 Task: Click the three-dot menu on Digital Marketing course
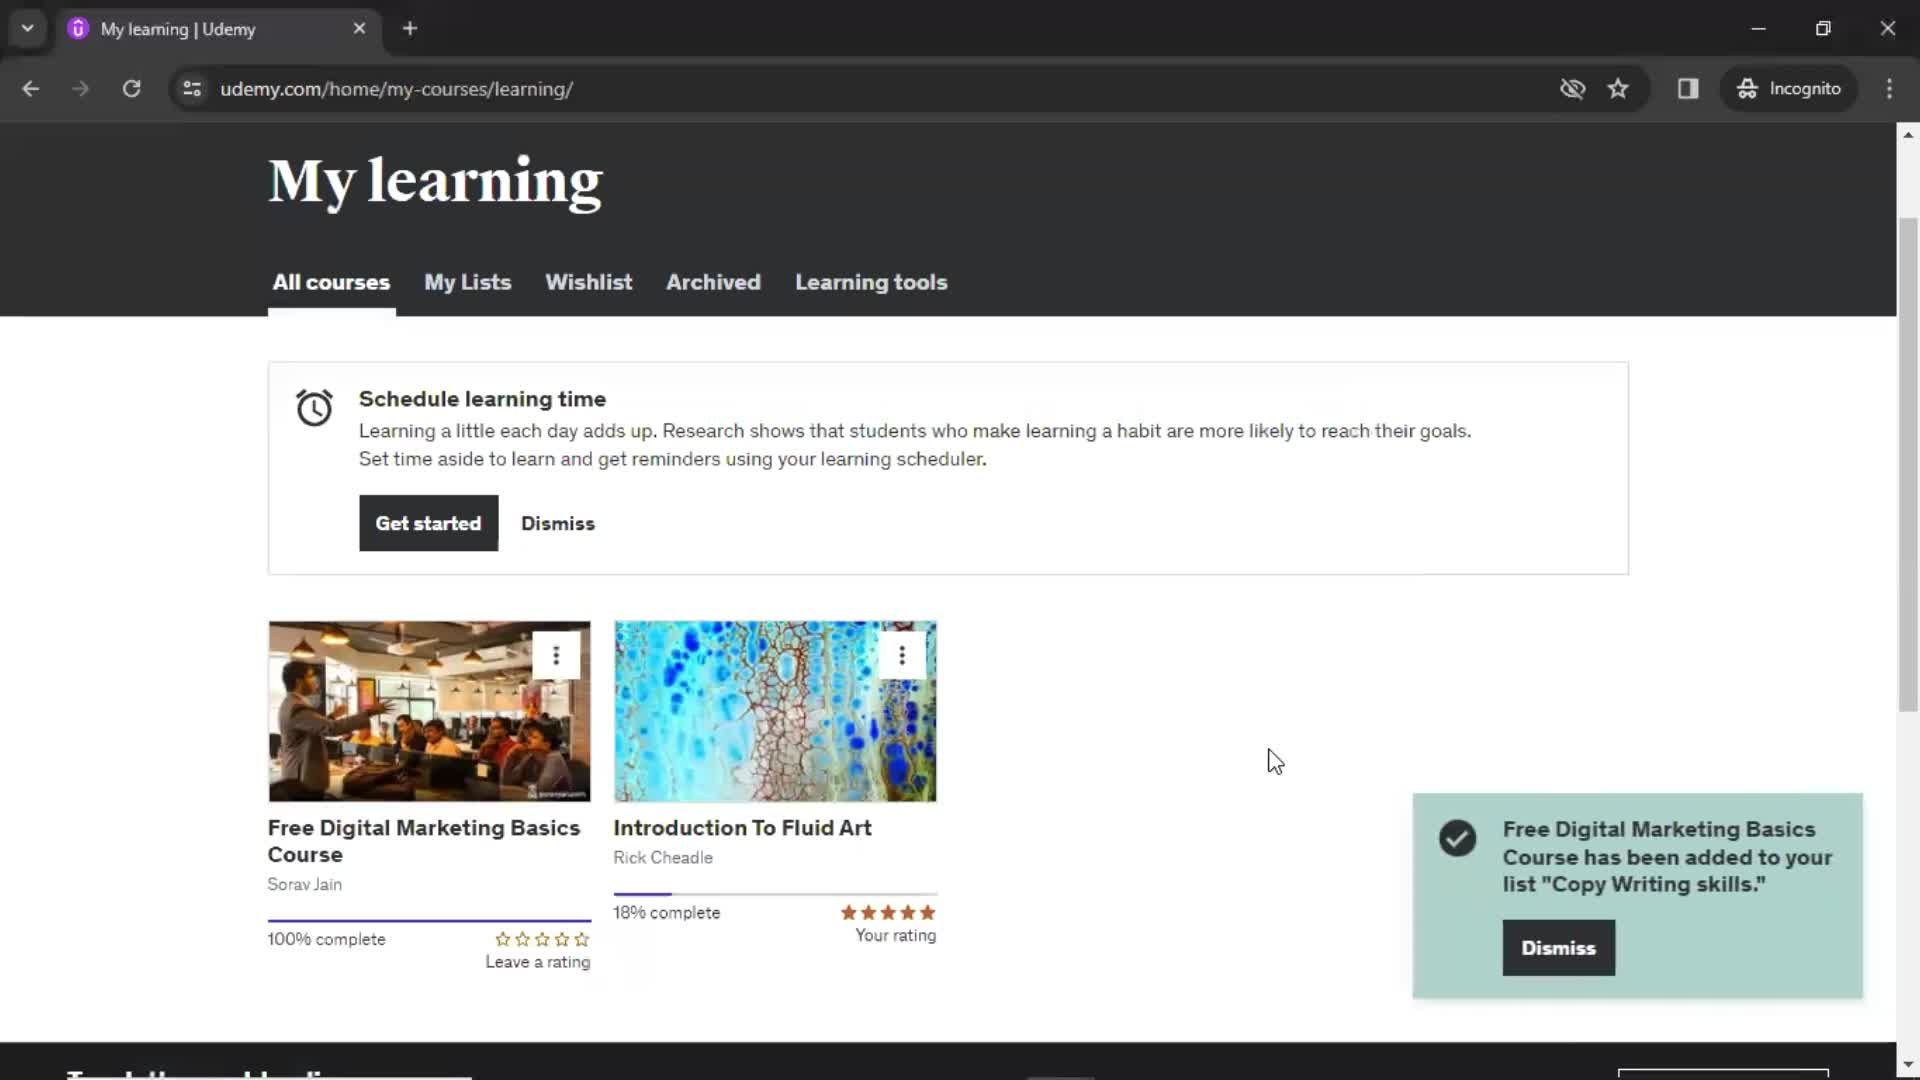[555, 655]
